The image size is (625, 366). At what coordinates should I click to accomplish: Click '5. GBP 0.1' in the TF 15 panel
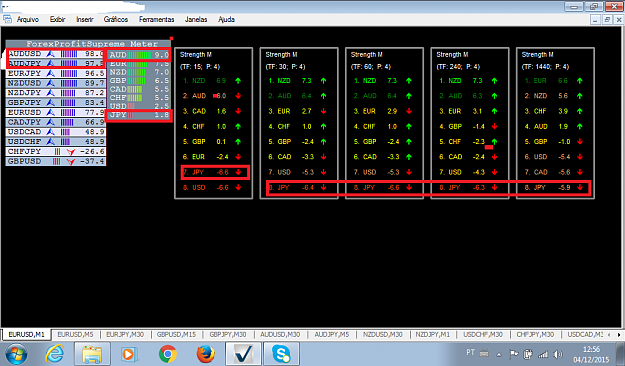(x=204, y=142)
